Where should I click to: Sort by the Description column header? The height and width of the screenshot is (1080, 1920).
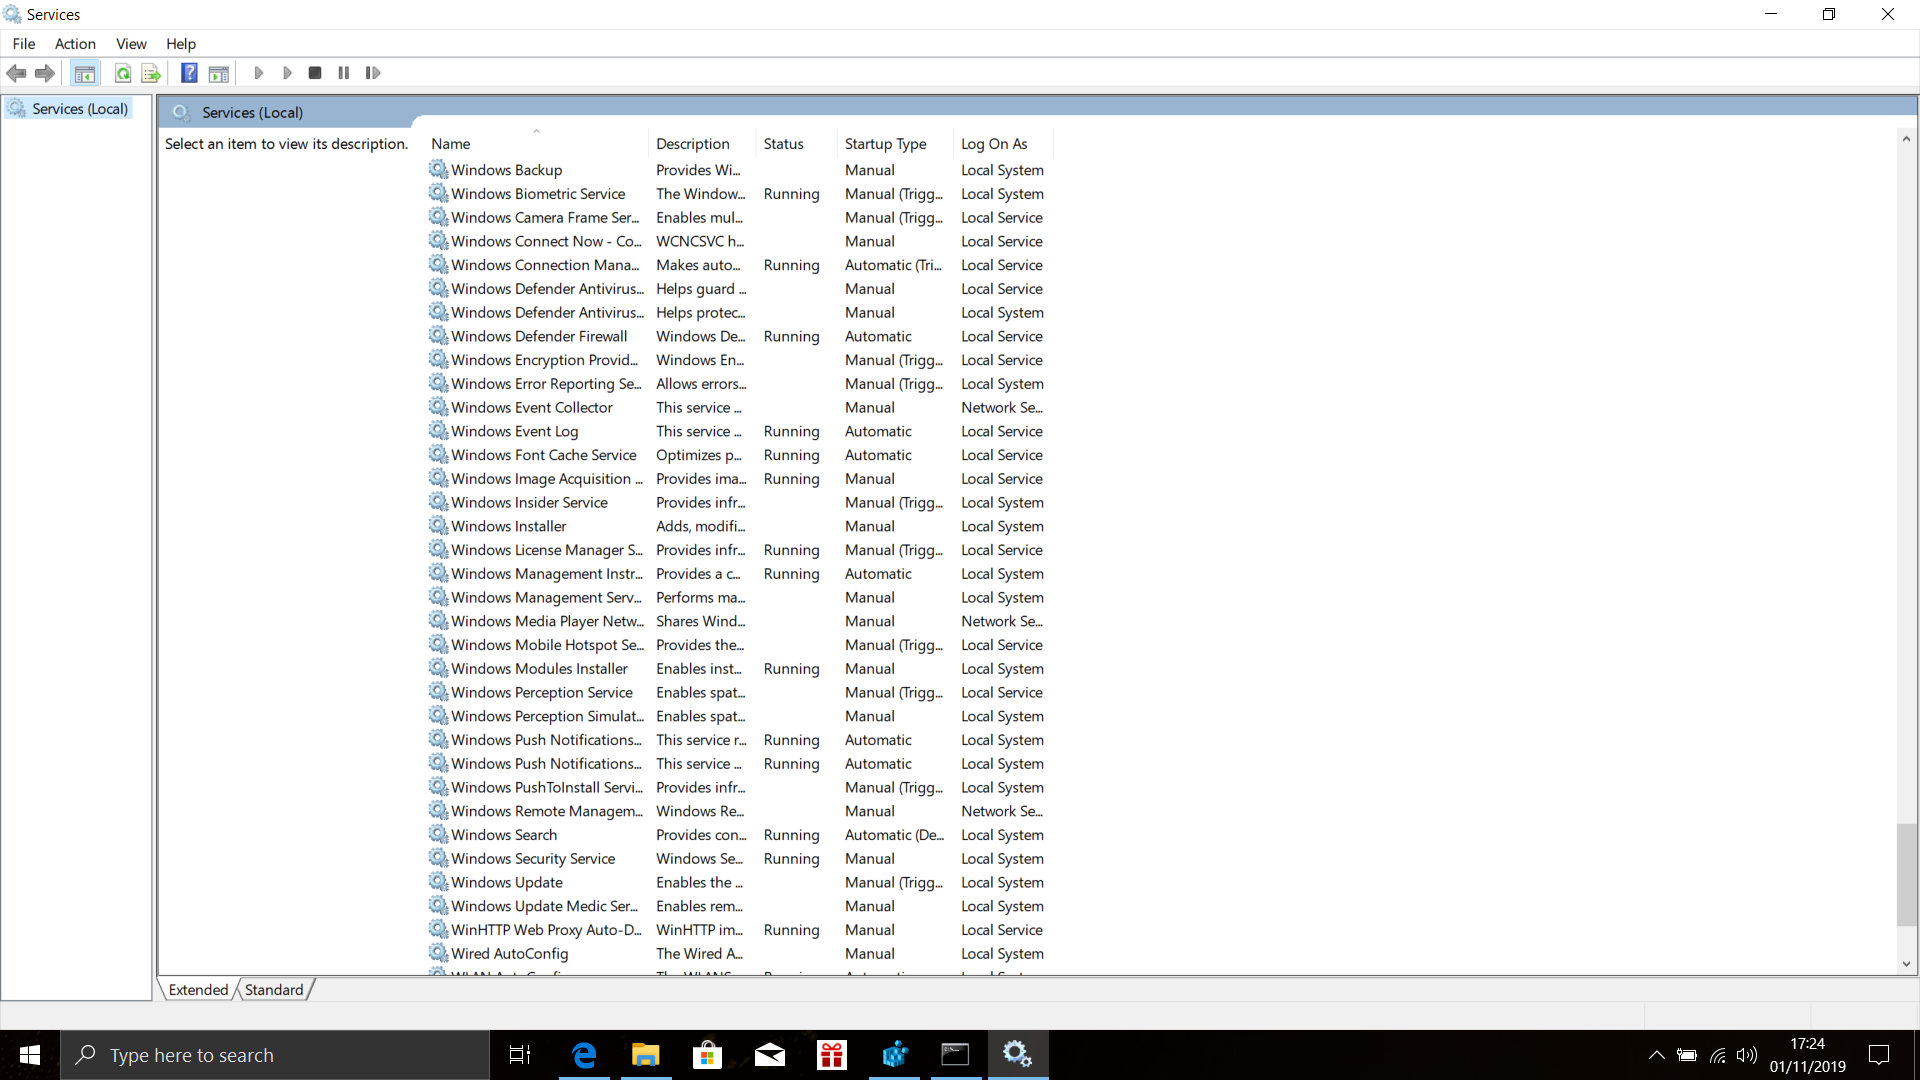point(703,144)
